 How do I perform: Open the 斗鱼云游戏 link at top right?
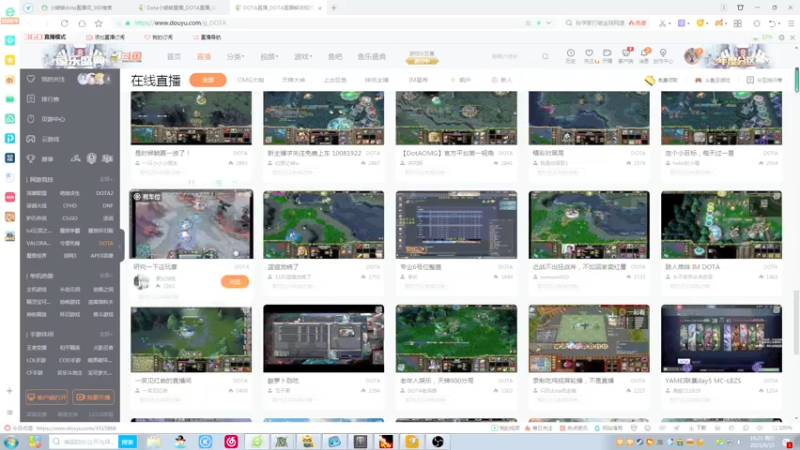pyautogui.click(x=713, y=80)
